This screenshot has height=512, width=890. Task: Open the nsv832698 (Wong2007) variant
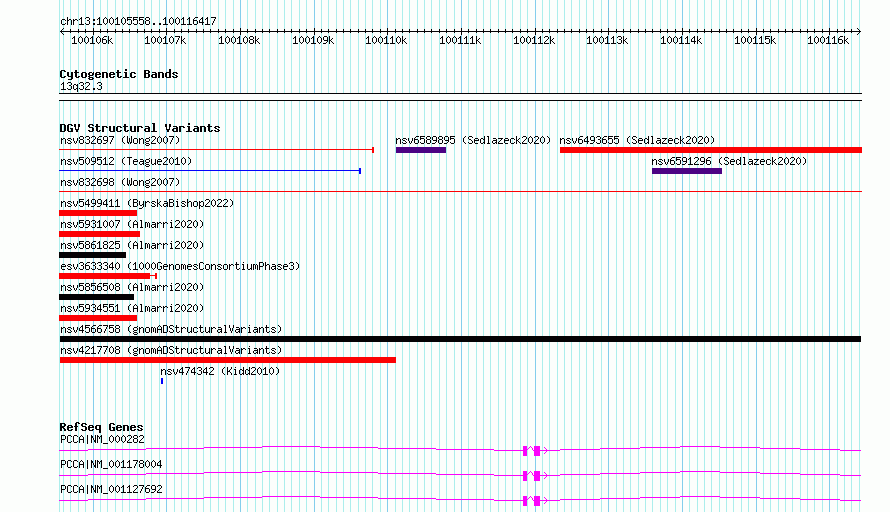coord(120,182)
